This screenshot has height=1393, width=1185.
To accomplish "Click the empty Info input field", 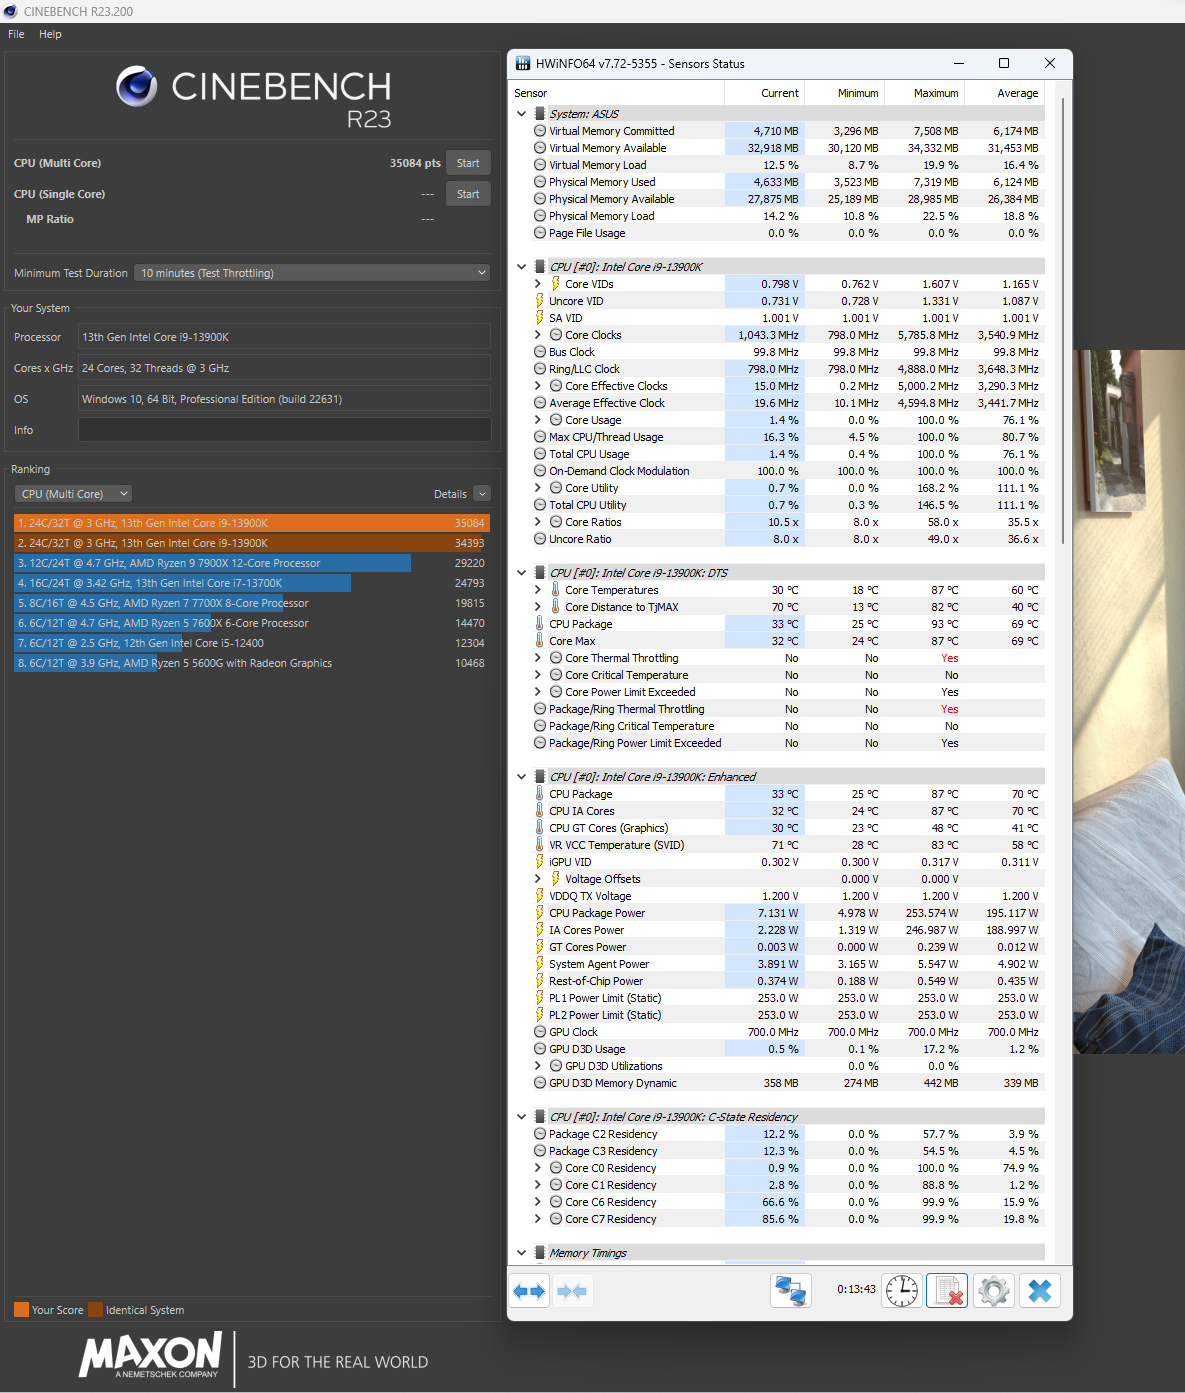I will (284, 430).
